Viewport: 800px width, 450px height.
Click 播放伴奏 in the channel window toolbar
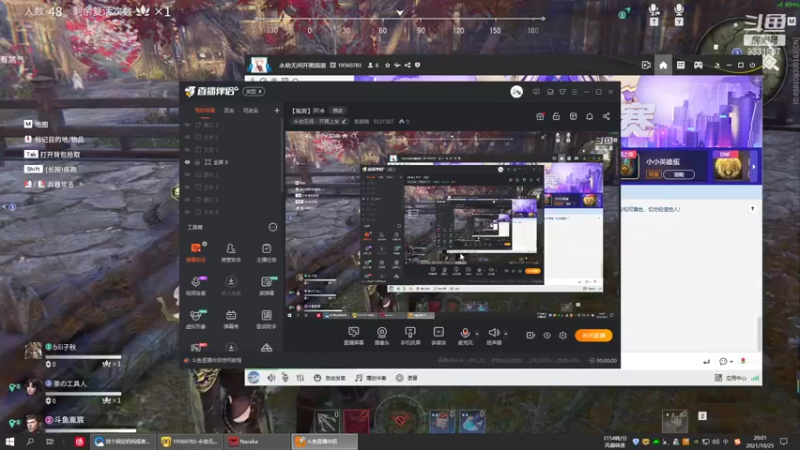click(371, 378)
